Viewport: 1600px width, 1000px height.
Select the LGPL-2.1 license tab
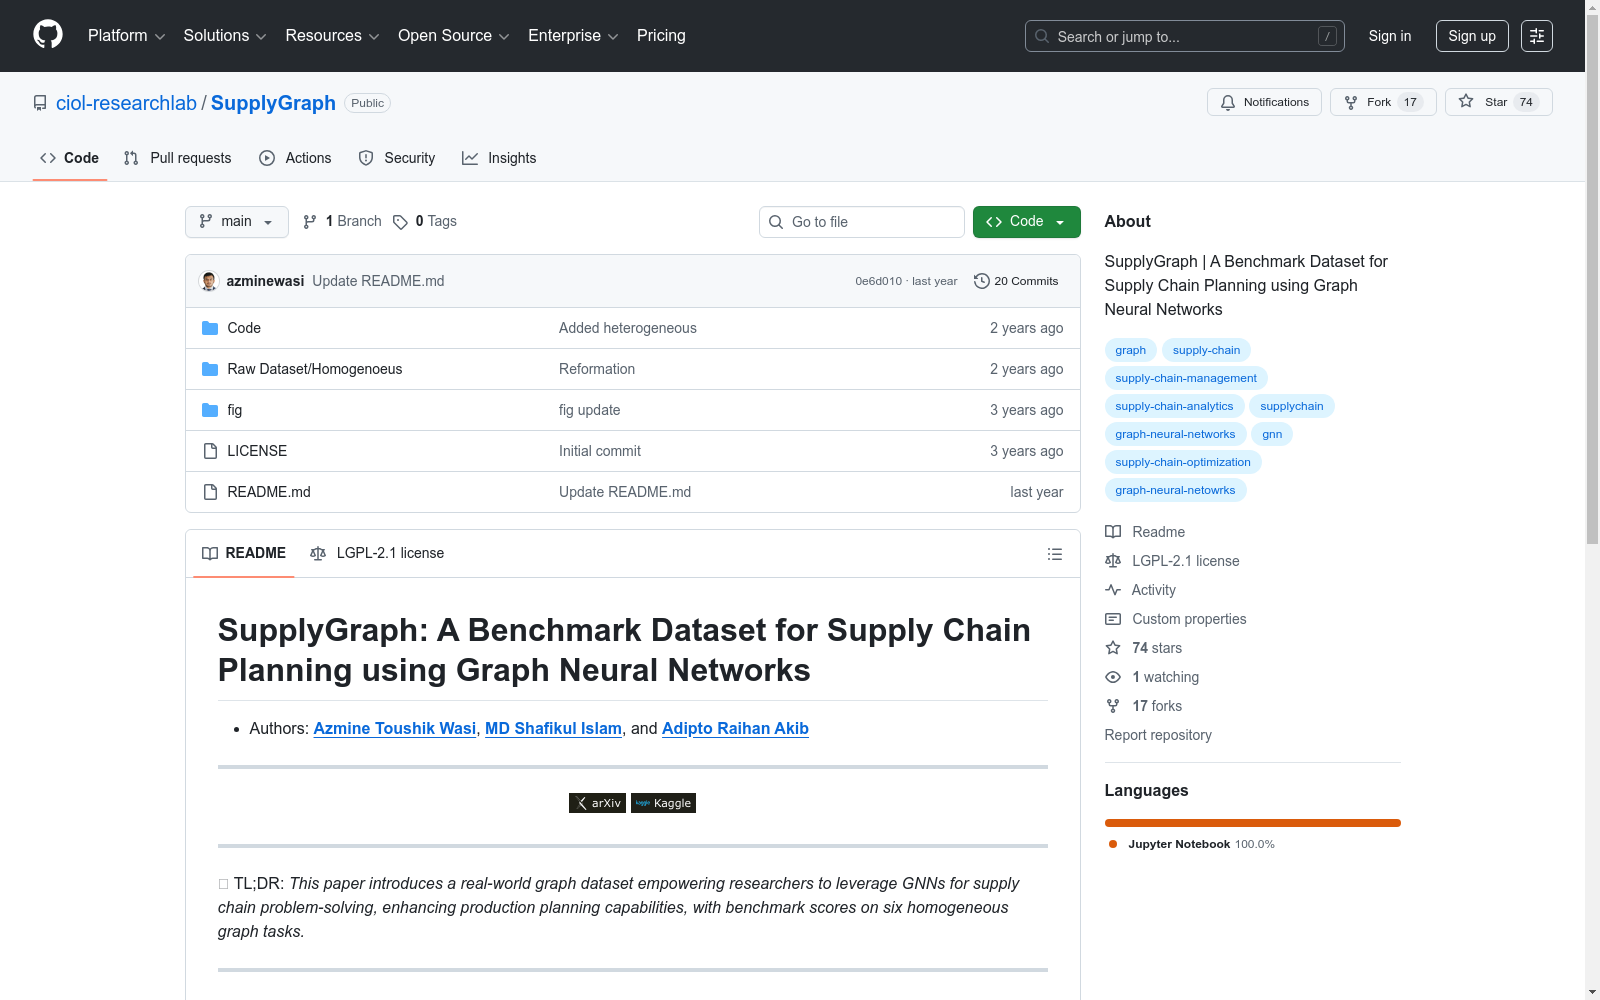tap(377, 553)
